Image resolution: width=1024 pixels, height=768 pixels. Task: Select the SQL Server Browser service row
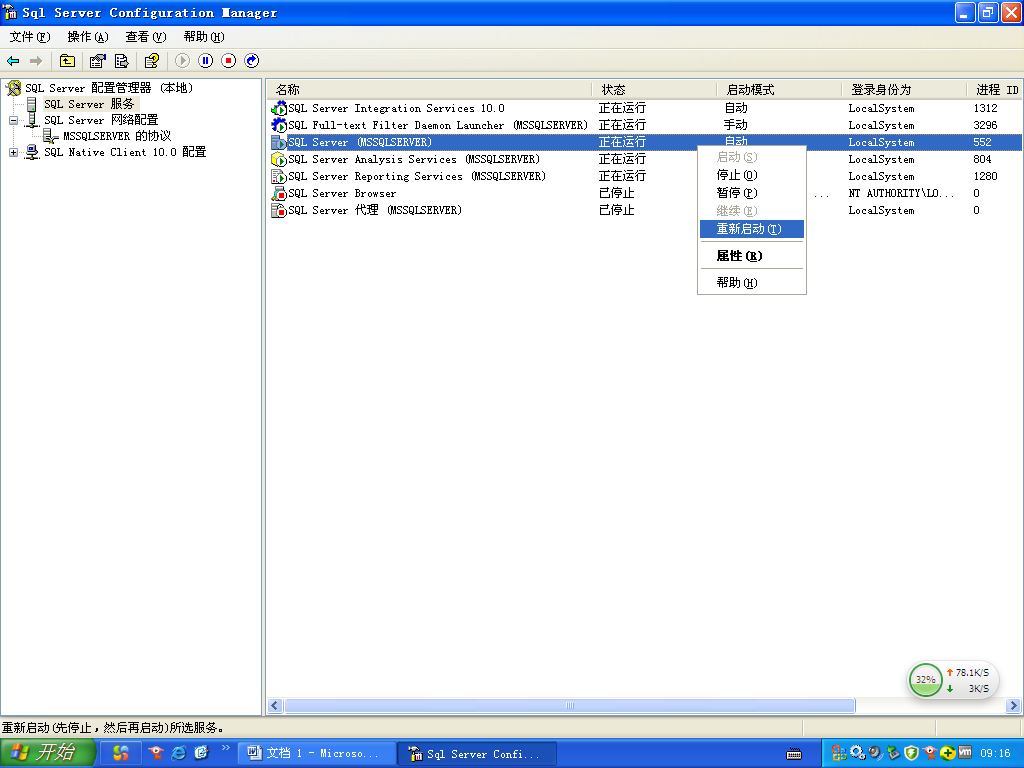[340, 193]
